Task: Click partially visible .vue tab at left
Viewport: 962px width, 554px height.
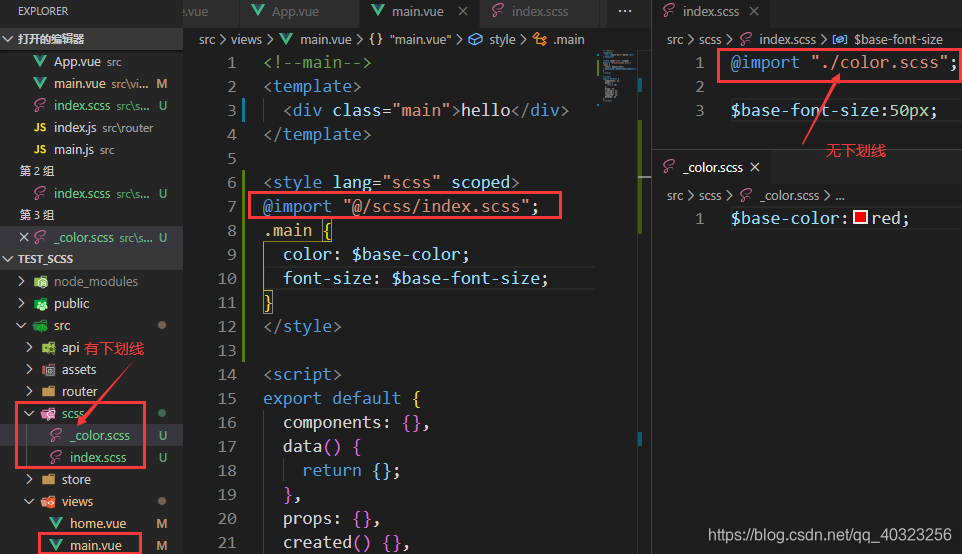Action: pyautogui.click(x=196, y=11)
